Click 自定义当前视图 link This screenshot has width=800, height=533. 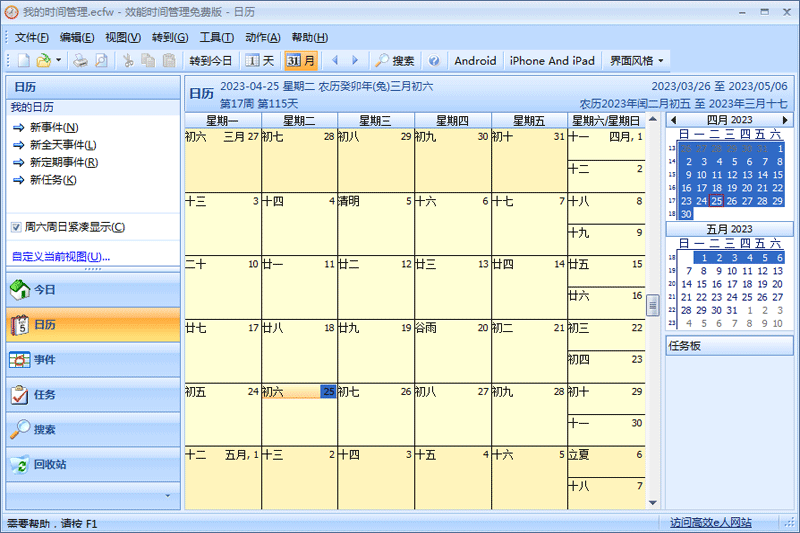coord(60,257)
